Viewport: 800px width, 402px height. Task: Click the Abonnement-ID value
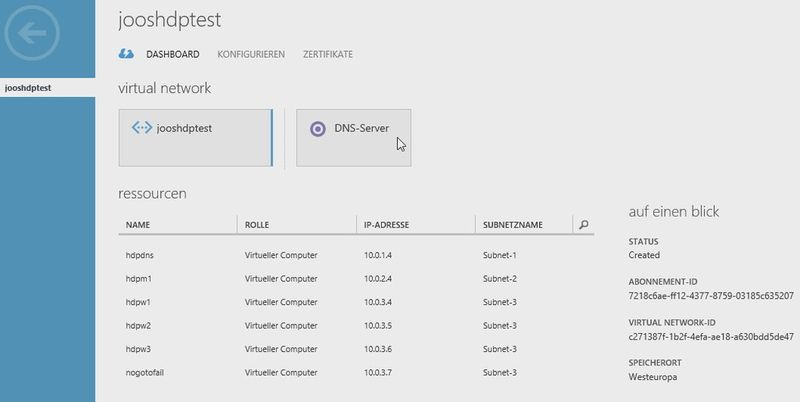711,296
